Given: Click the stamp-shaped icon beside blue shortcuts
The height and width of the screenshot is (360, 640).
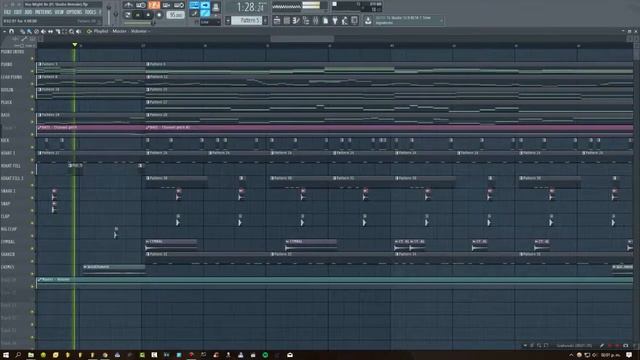Looking at the screenshot, I should [x=216, y=7].
